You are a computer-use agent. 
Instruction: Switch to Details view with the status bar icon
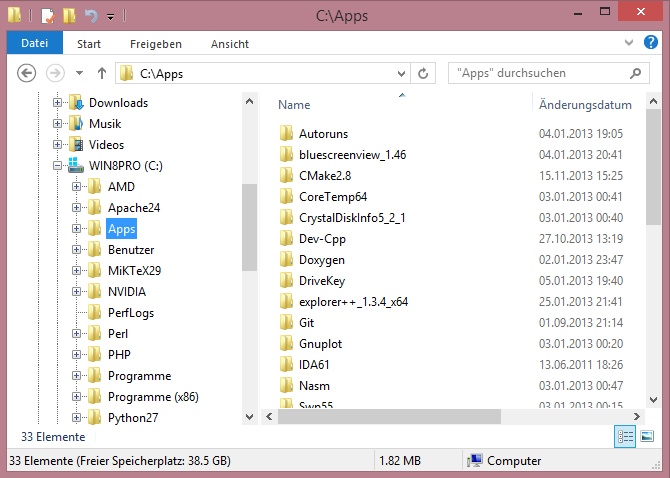pos(625,437)
